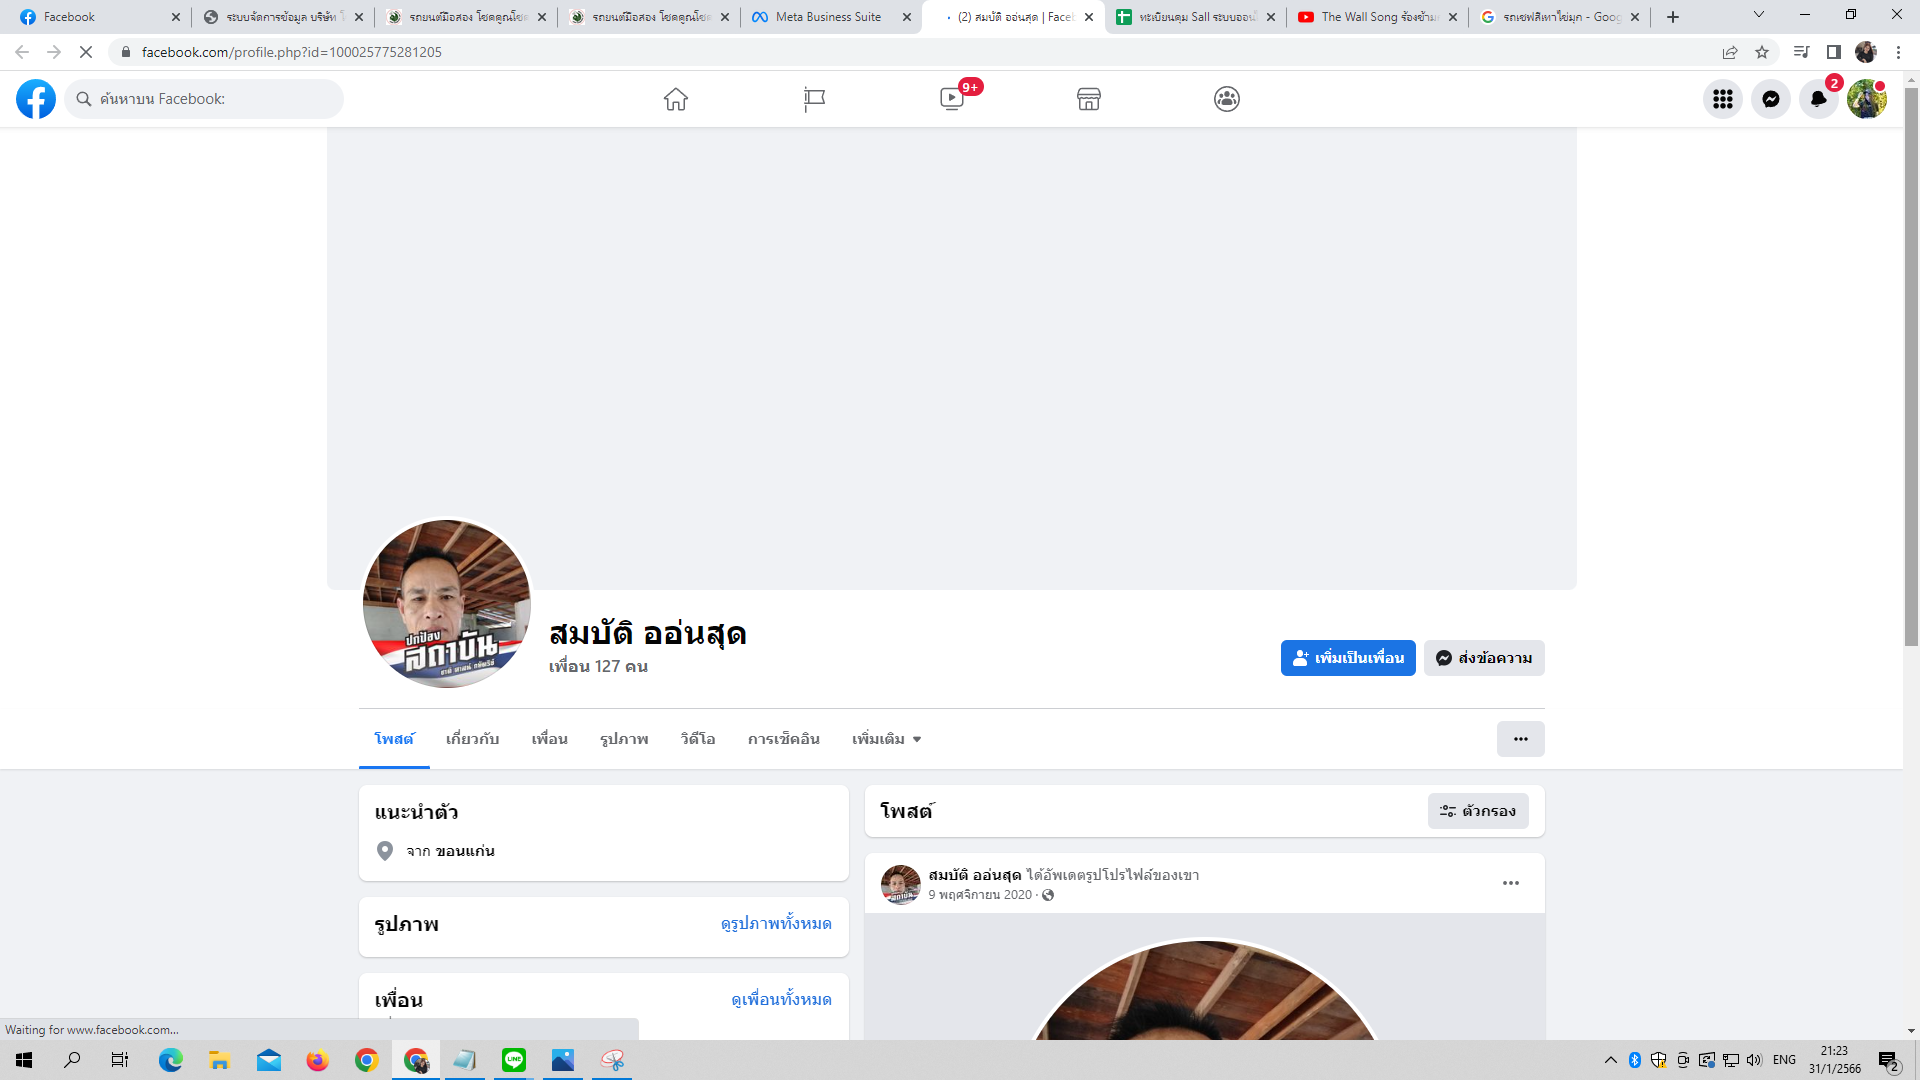
Task: Open the LINE app in the taskbar
Action: [514, 1060]
